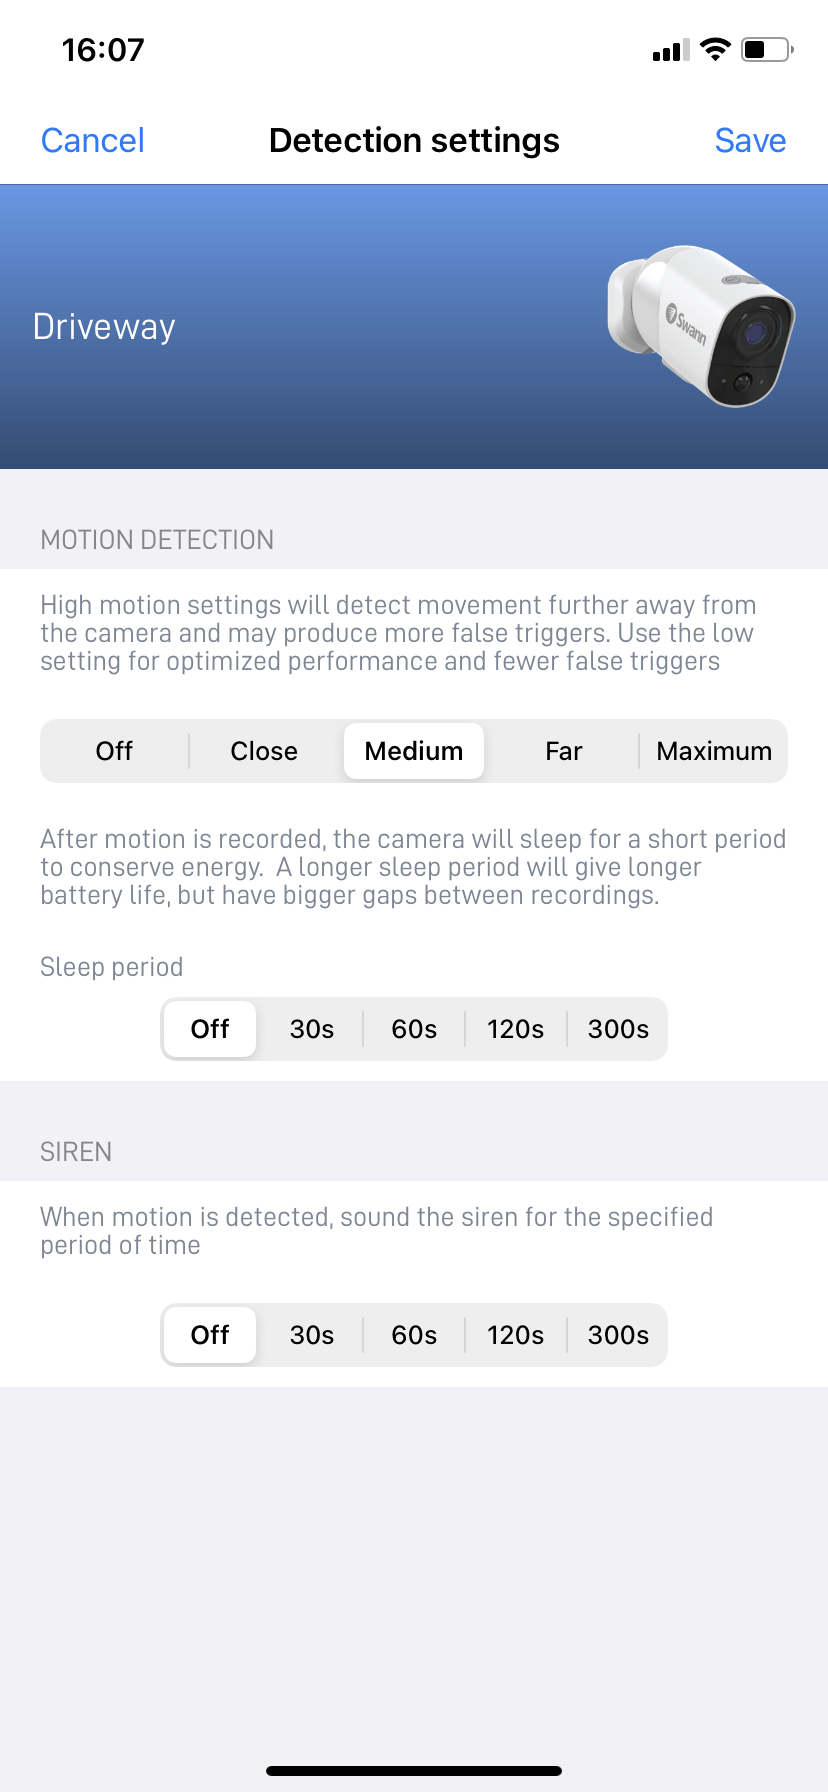Turn motion detection Off
The image size is (828, 1792).
pos(114,751)
